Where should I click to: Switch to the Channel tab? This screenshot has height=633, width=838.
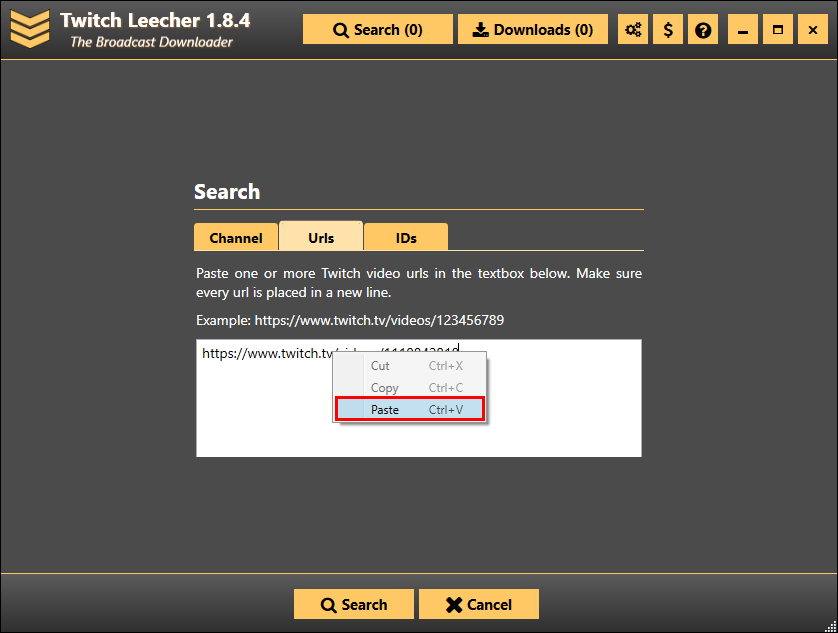coord(236,237)
